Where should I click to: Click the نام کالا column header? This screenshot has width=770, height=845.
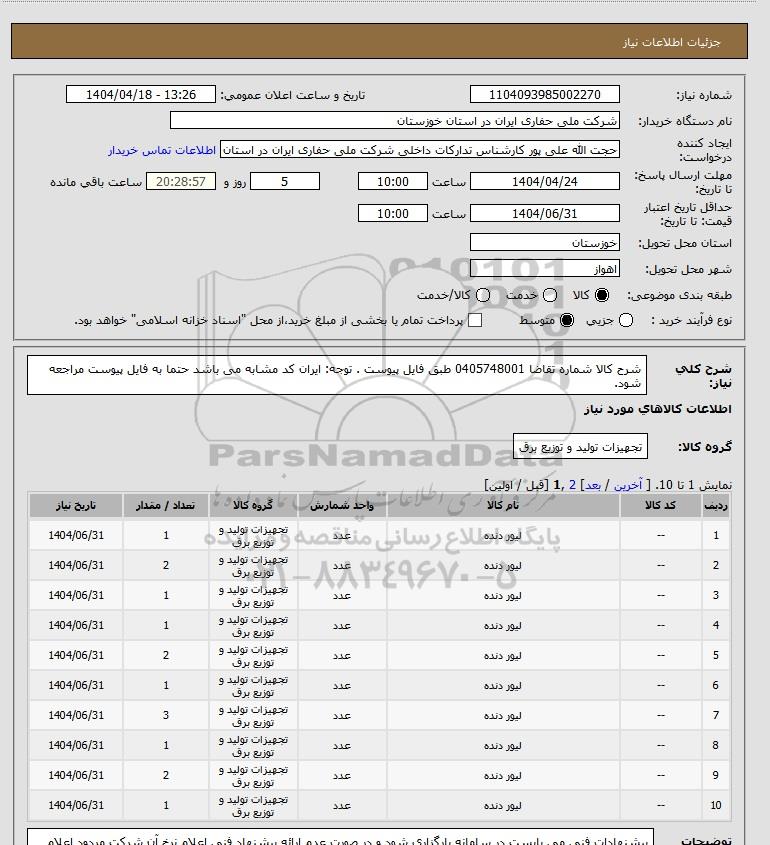[503, 505]
